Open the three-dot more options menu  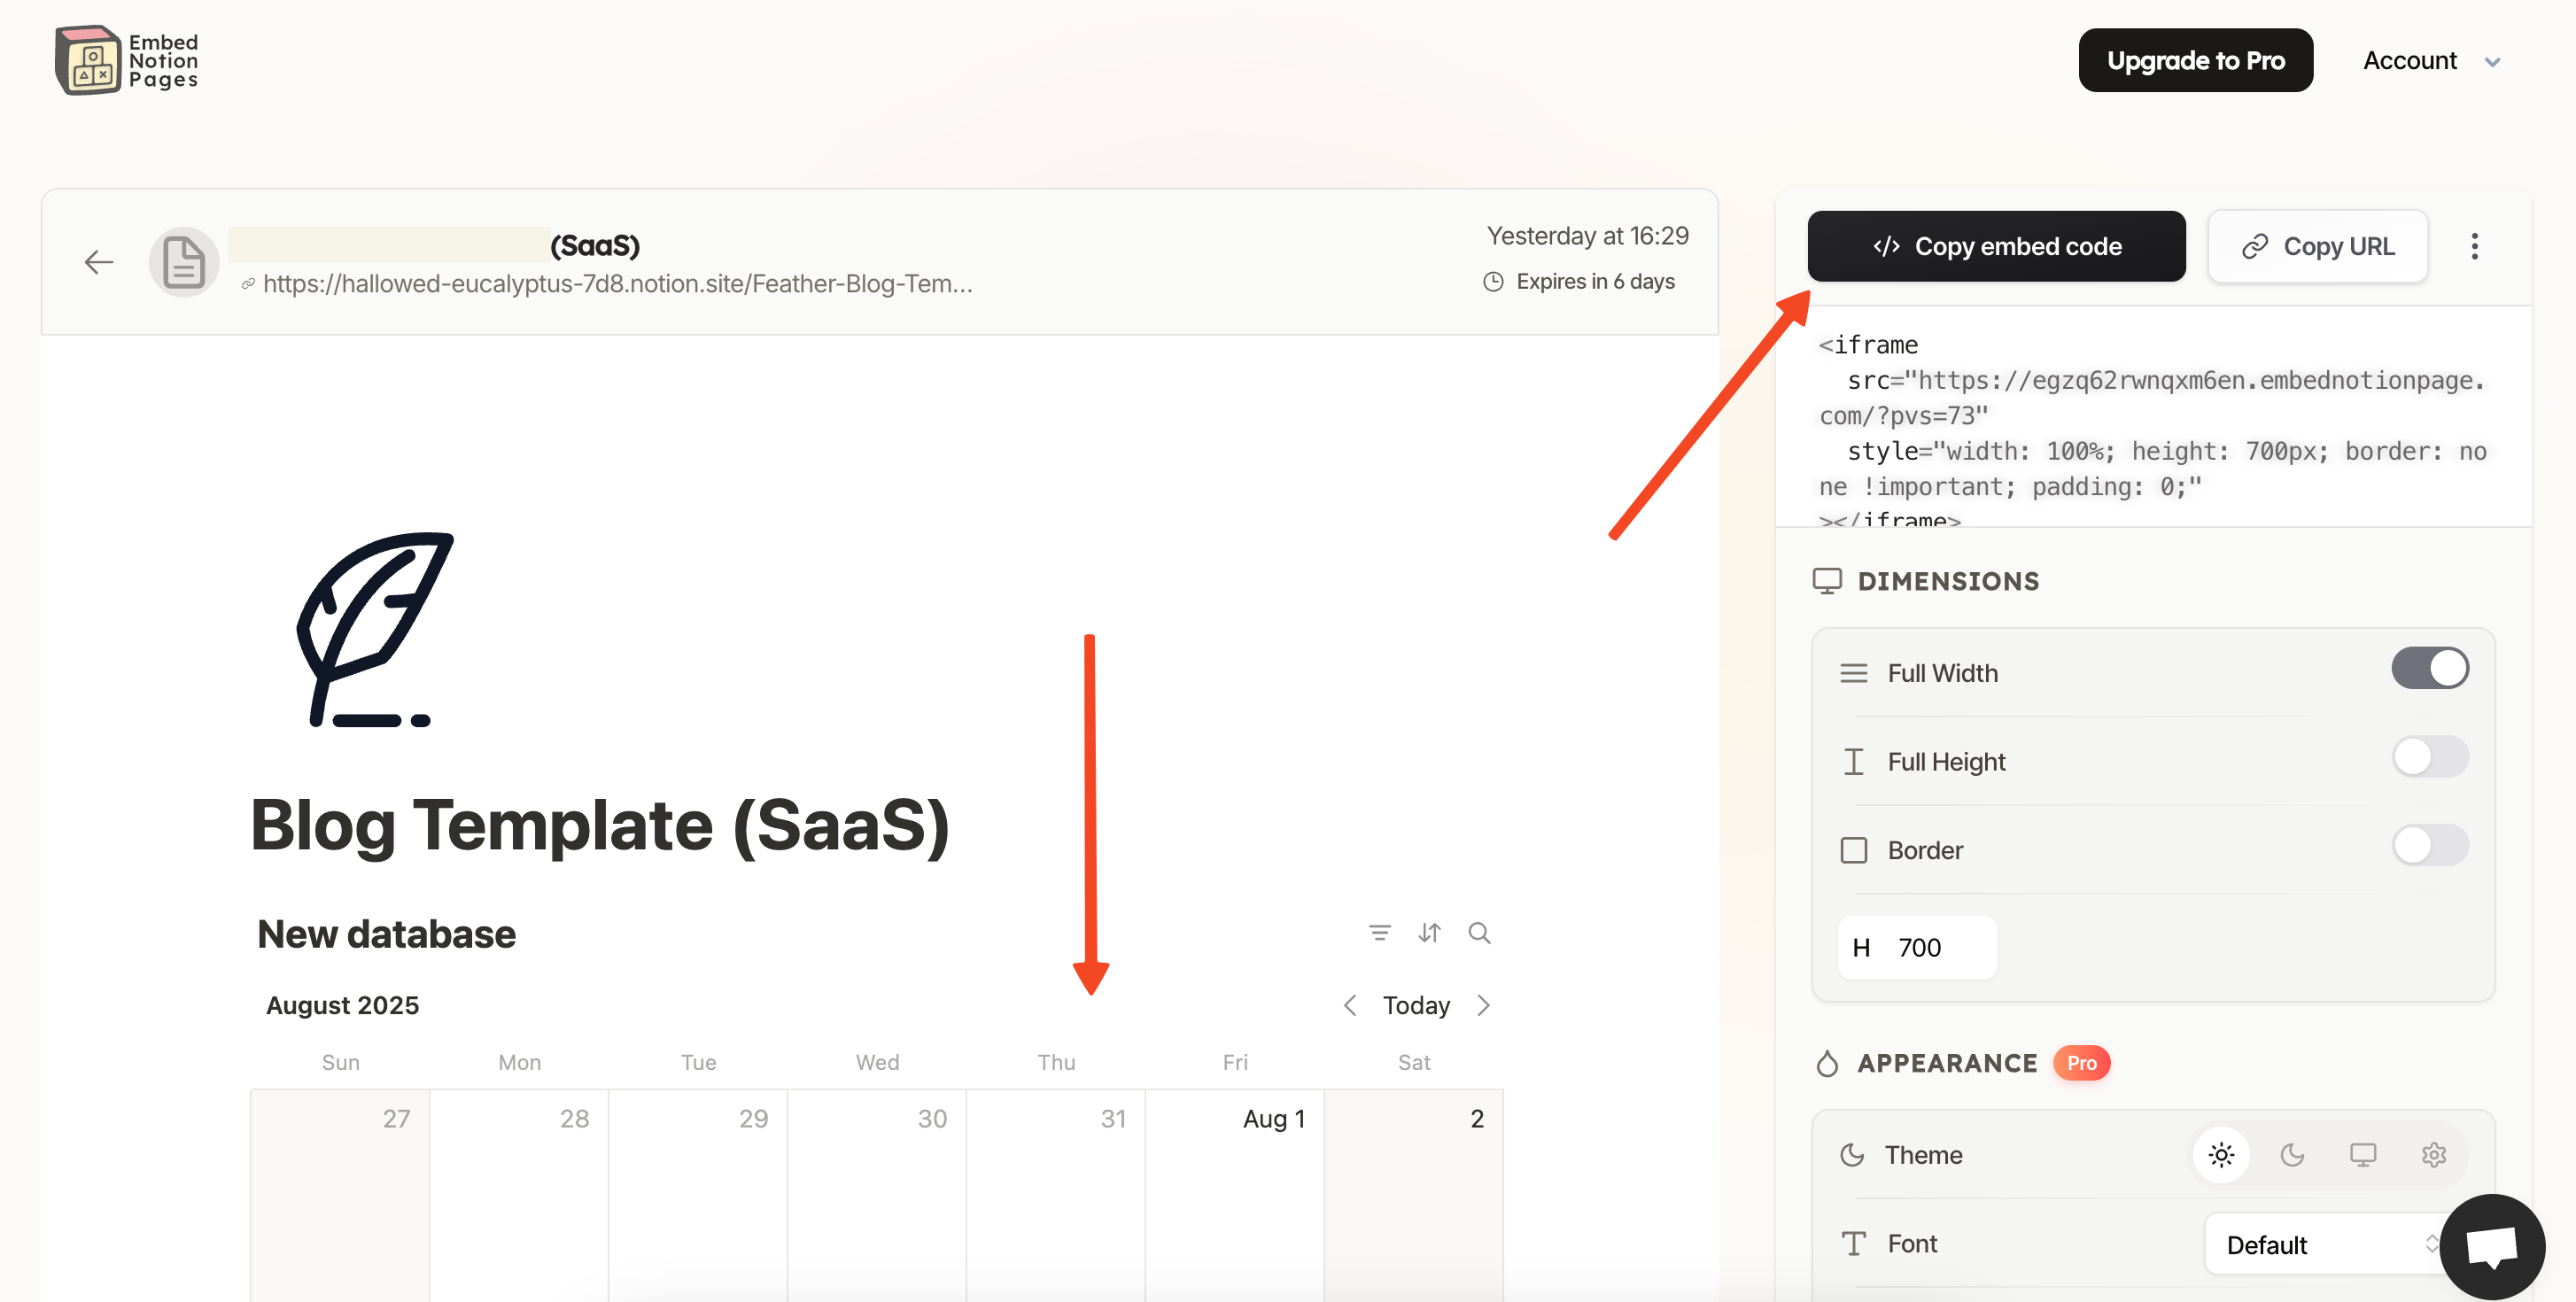click(x=2474, y=246)
